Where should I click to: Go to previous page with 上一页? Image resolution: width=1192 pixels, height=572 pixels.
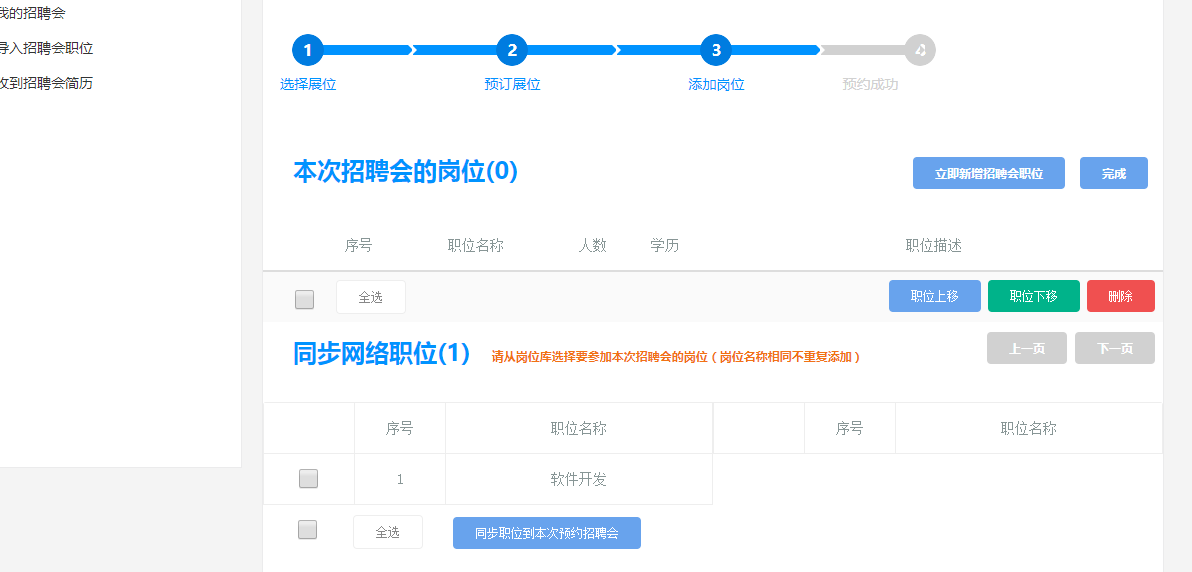tap(1026, 348)
